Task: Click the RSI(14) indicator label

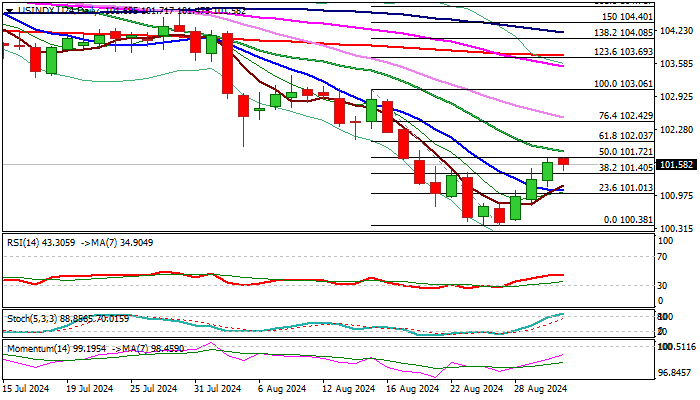Action: click(80, 243)
